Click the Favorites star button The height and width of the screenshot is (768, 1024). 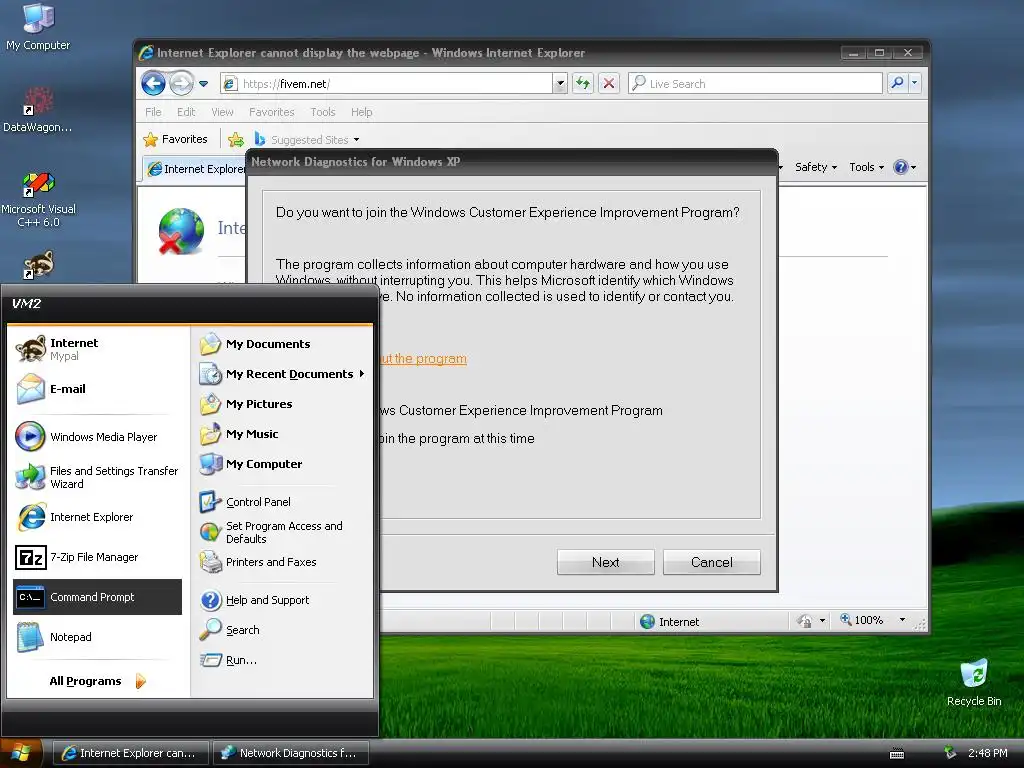tap(175, 139)
